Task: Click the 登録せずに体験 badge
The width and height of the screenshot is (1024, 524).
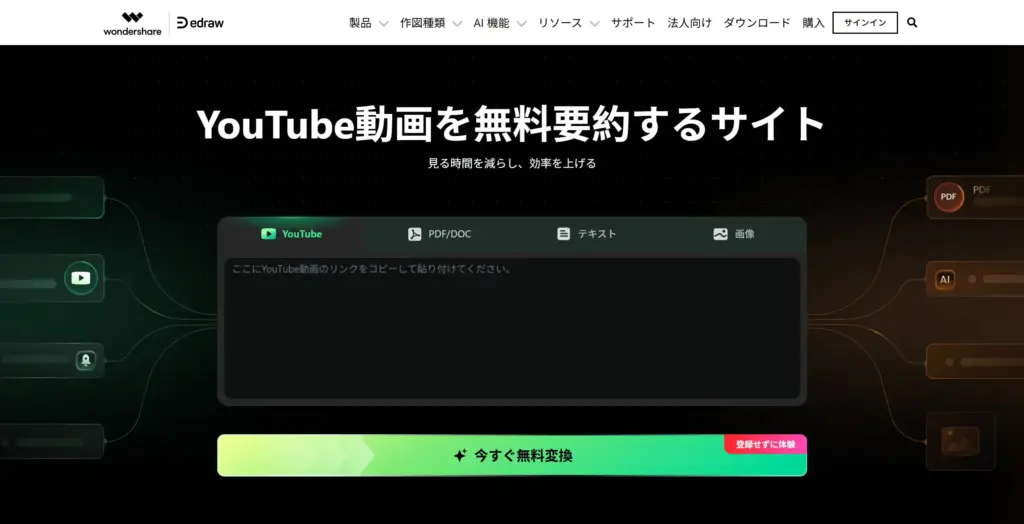Action: pos(765,444)
